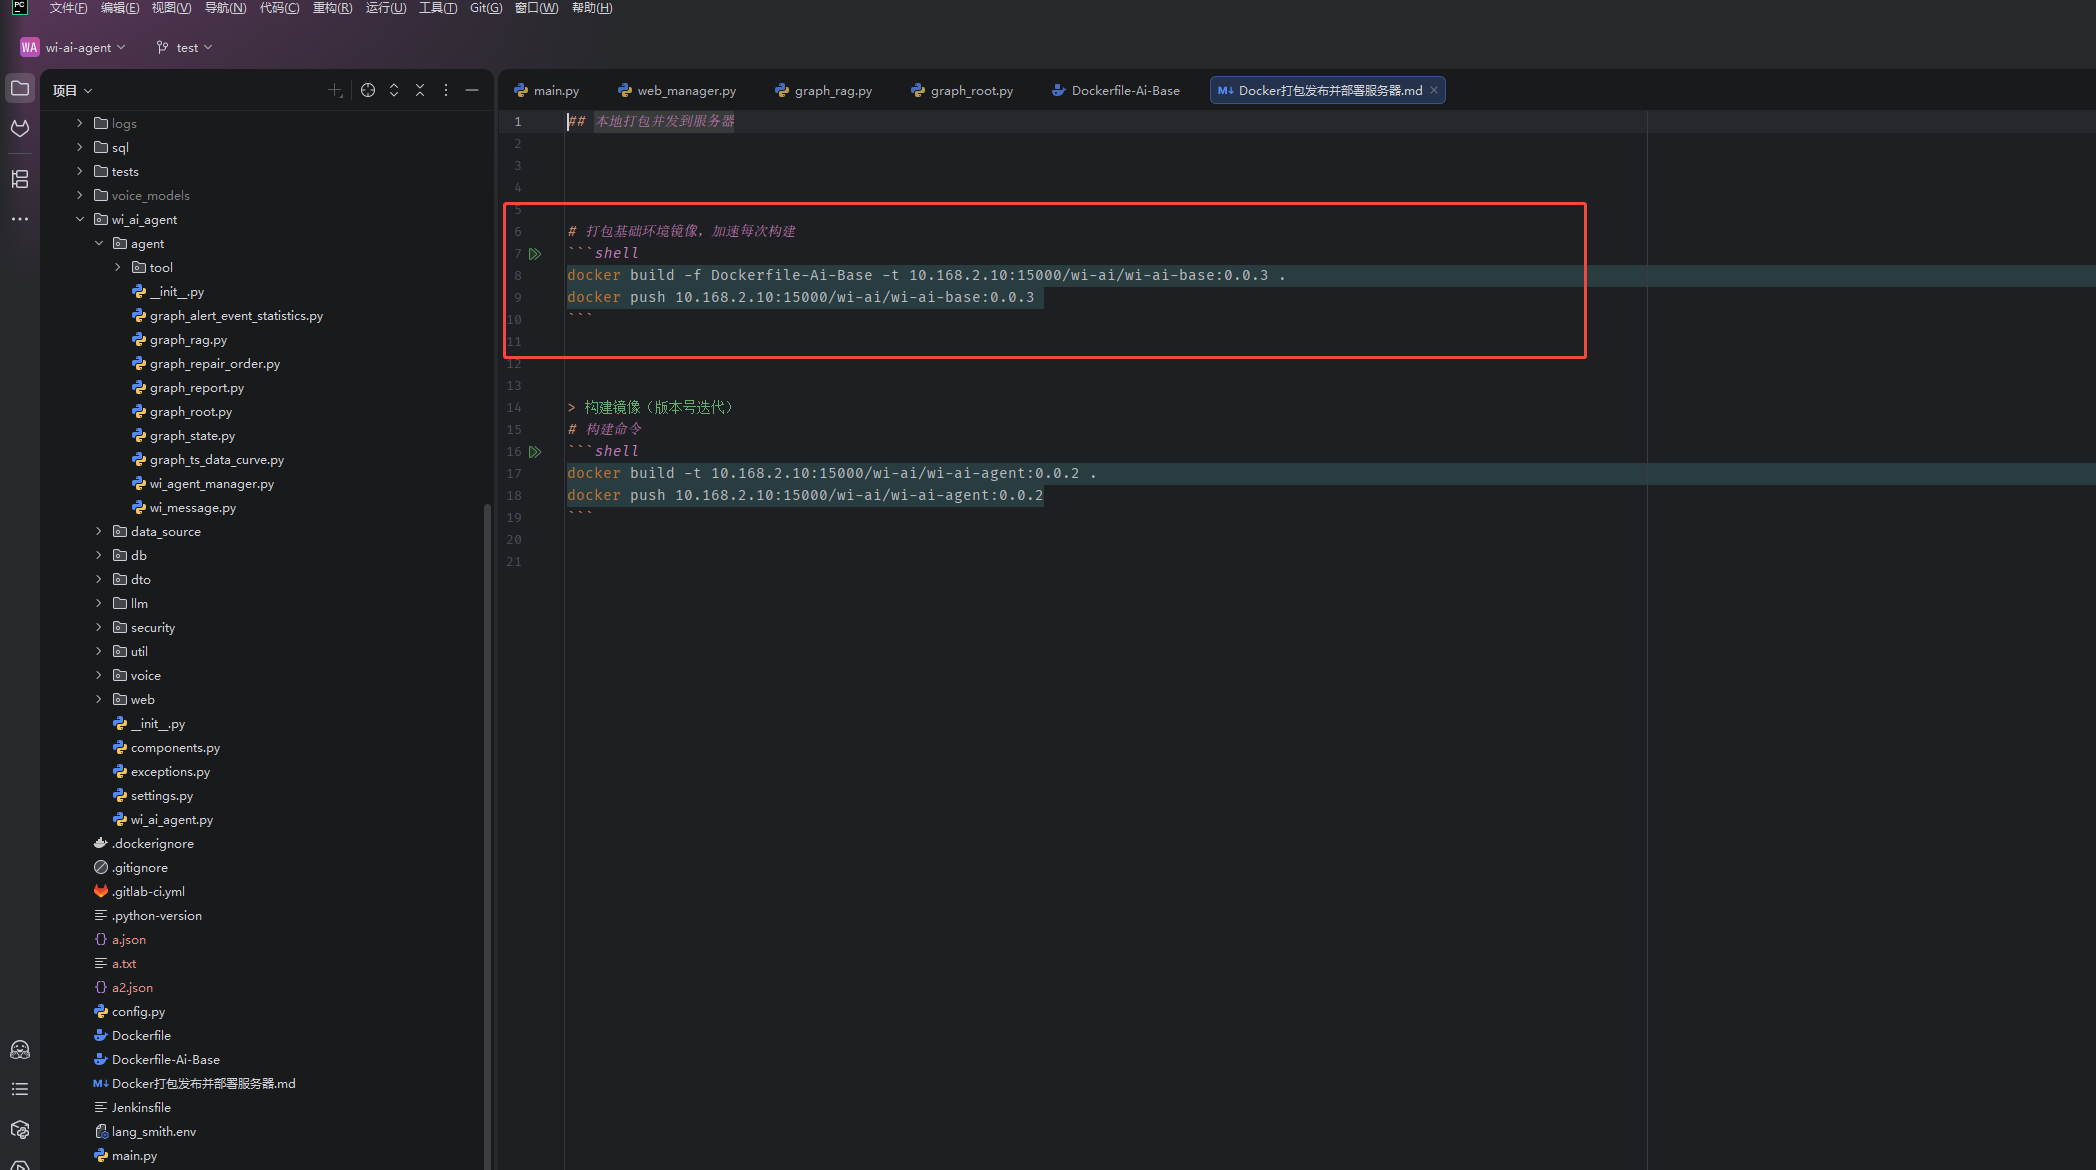
Task: Select opened file with the locate icon
Action: [x=368, y=89]
